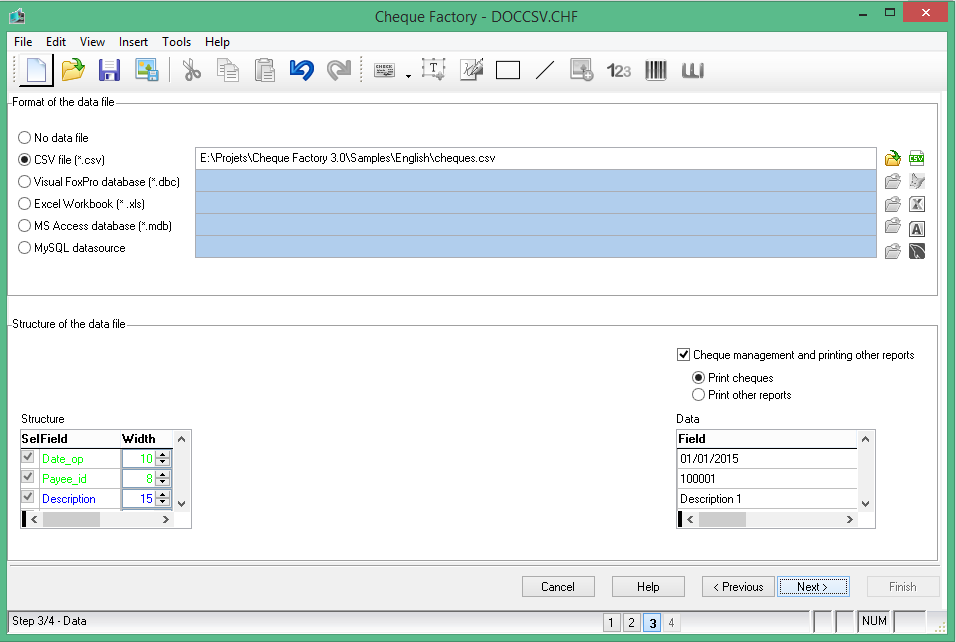Click the Help button in wizard
Image resolution: width=956 pixels, height=642 pixels.
[x=648, y=587]
